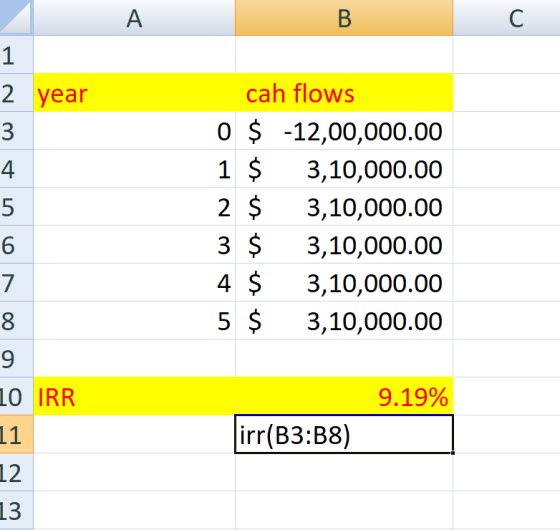Screen dimensions: 560x530
Task: Select 3,10,000.00 cell in row 8
Action: tap(344, 320)
